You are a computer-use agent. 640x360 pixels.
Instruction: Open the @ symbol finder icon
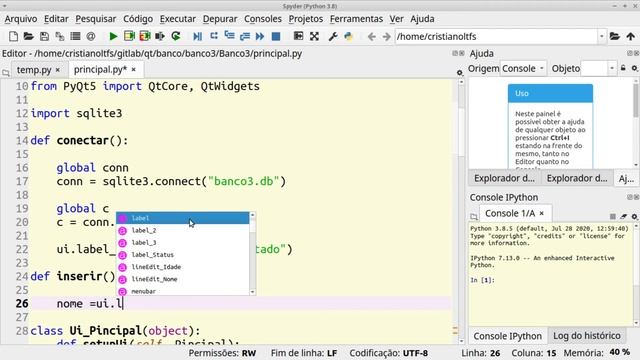[91, 36]
